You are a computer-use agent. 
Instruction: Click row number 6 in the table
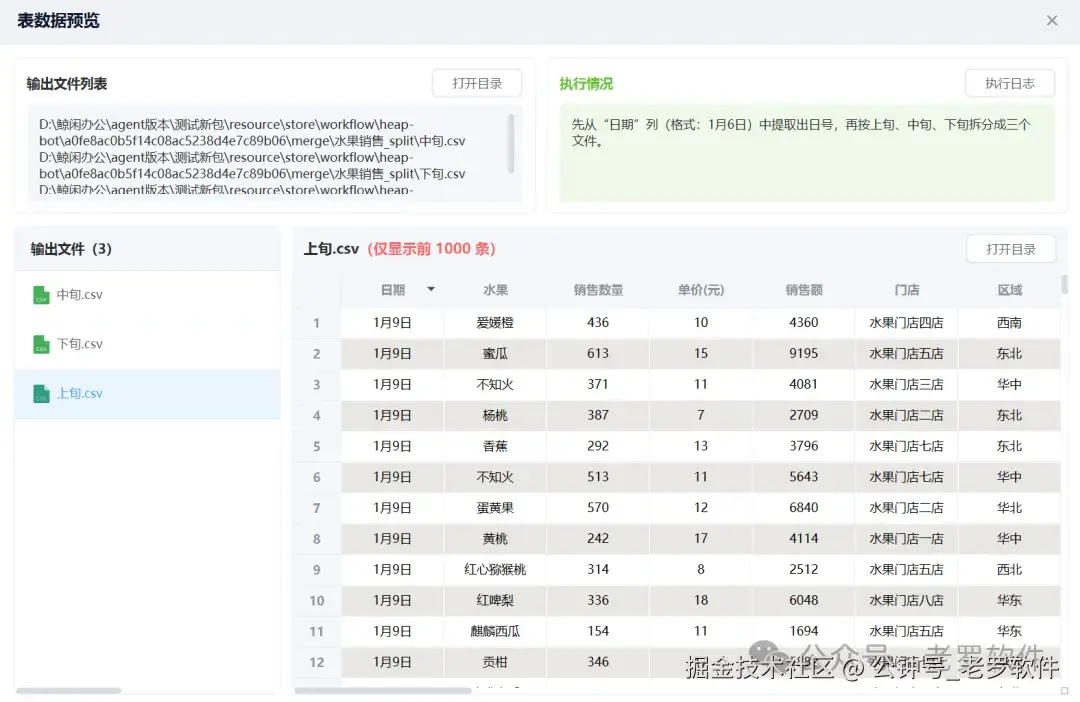[316, 477]
